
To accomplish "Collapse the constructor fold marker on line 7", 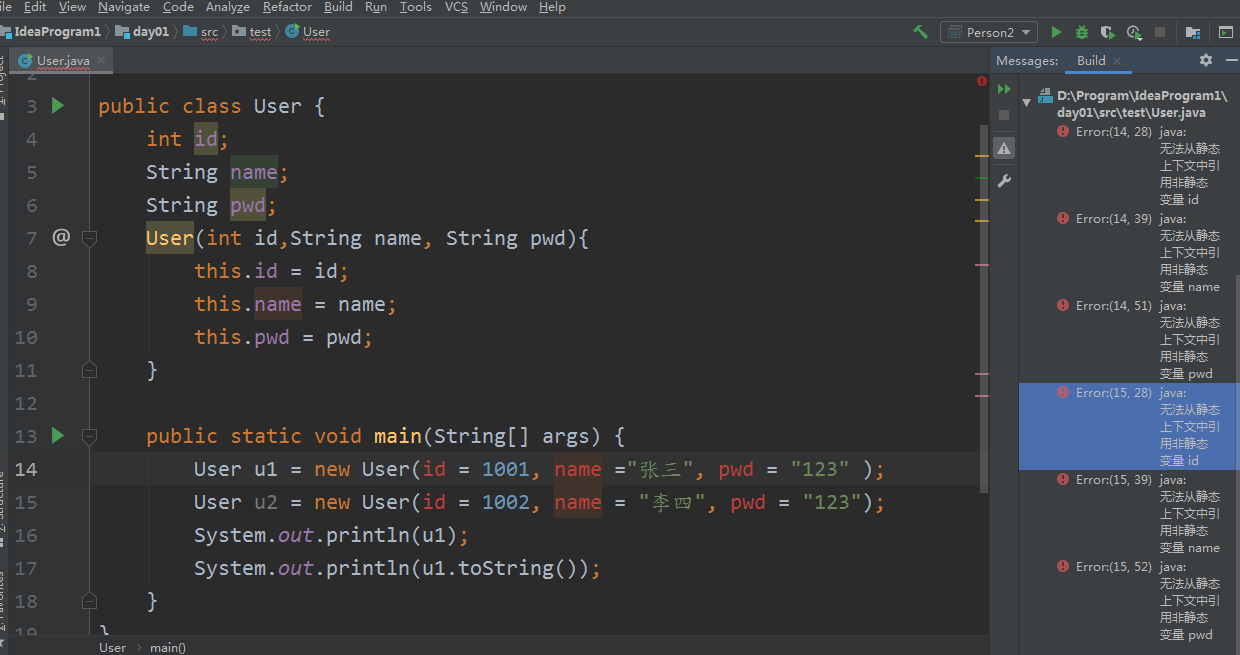I will pyautogui.click(x=89, y=238).
